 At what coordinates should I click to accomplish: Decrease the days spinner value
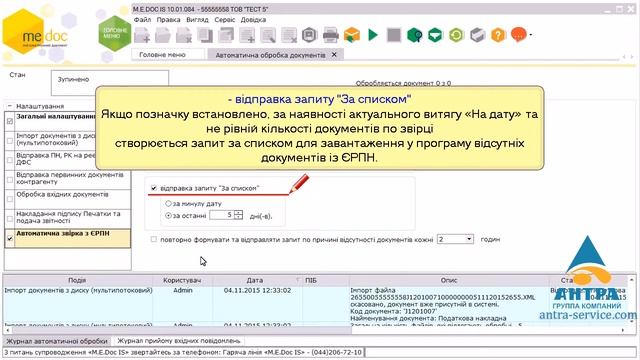[x=238, y=218]
